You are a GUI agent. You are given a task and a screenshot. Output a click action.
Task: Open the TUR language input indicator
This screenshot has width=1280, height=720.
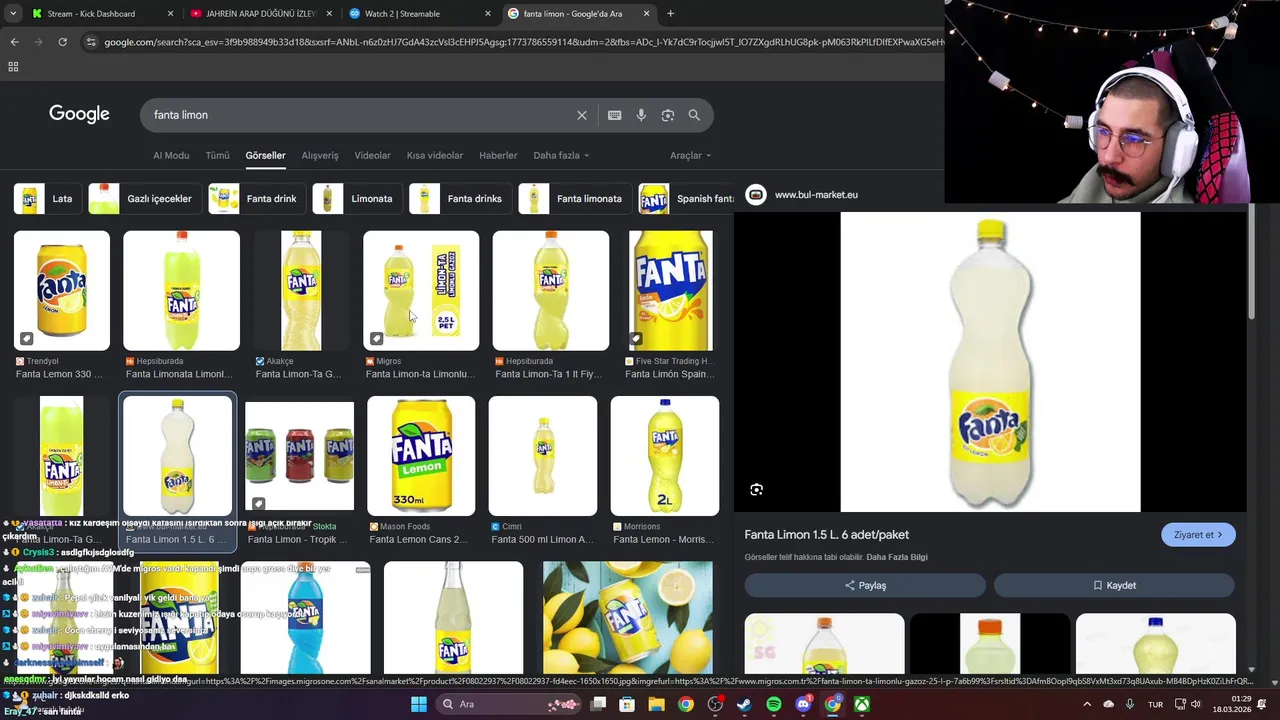click(1155, 704)
